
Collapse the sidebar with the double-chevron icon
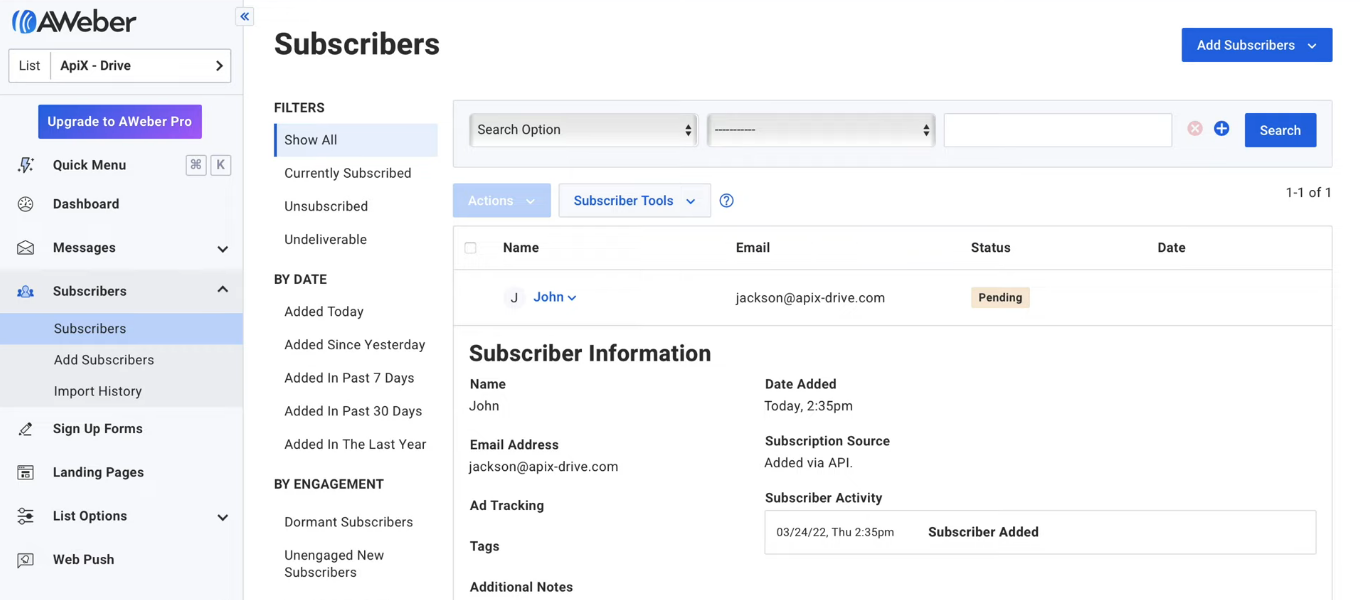(x=244, y=16)
